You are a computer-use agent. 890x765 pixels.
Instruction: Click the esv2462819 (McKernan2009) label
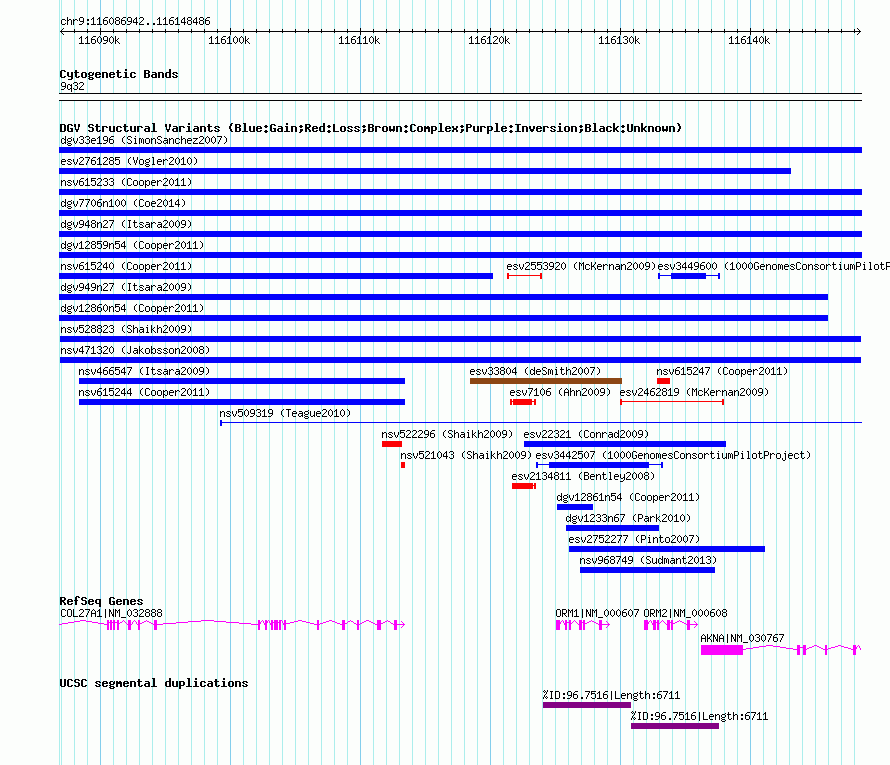pos(694,392)
